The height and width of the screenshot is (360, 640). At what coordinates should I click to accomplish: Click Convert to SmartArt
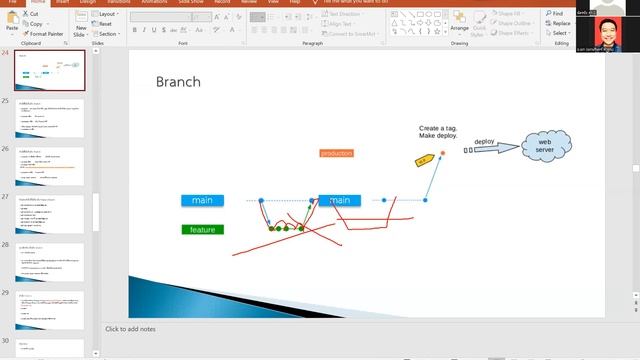tap(349, 34)
